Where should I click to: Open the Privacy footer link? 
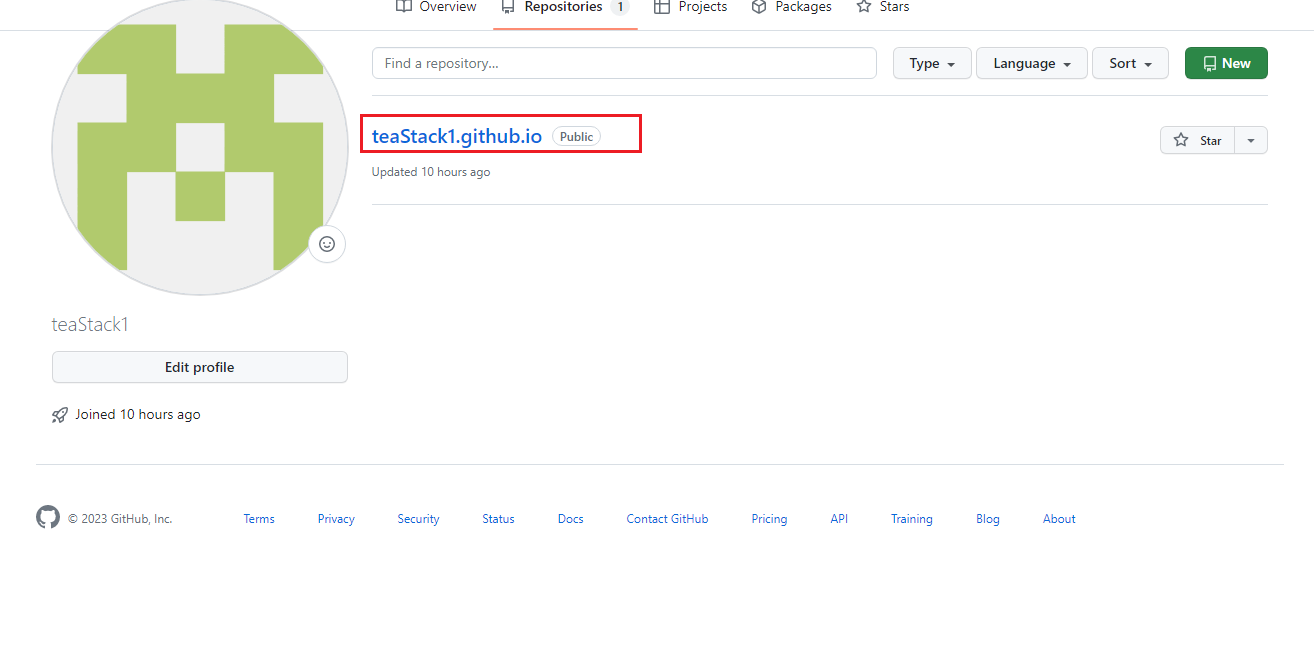pyautogui.click(x=336, y=519)
